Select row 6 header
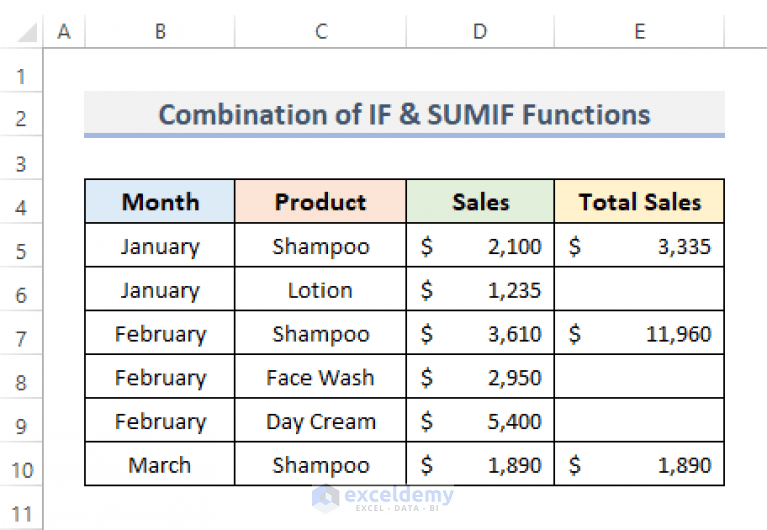Viewport: 767px width, 530px height. pos(21,289)
